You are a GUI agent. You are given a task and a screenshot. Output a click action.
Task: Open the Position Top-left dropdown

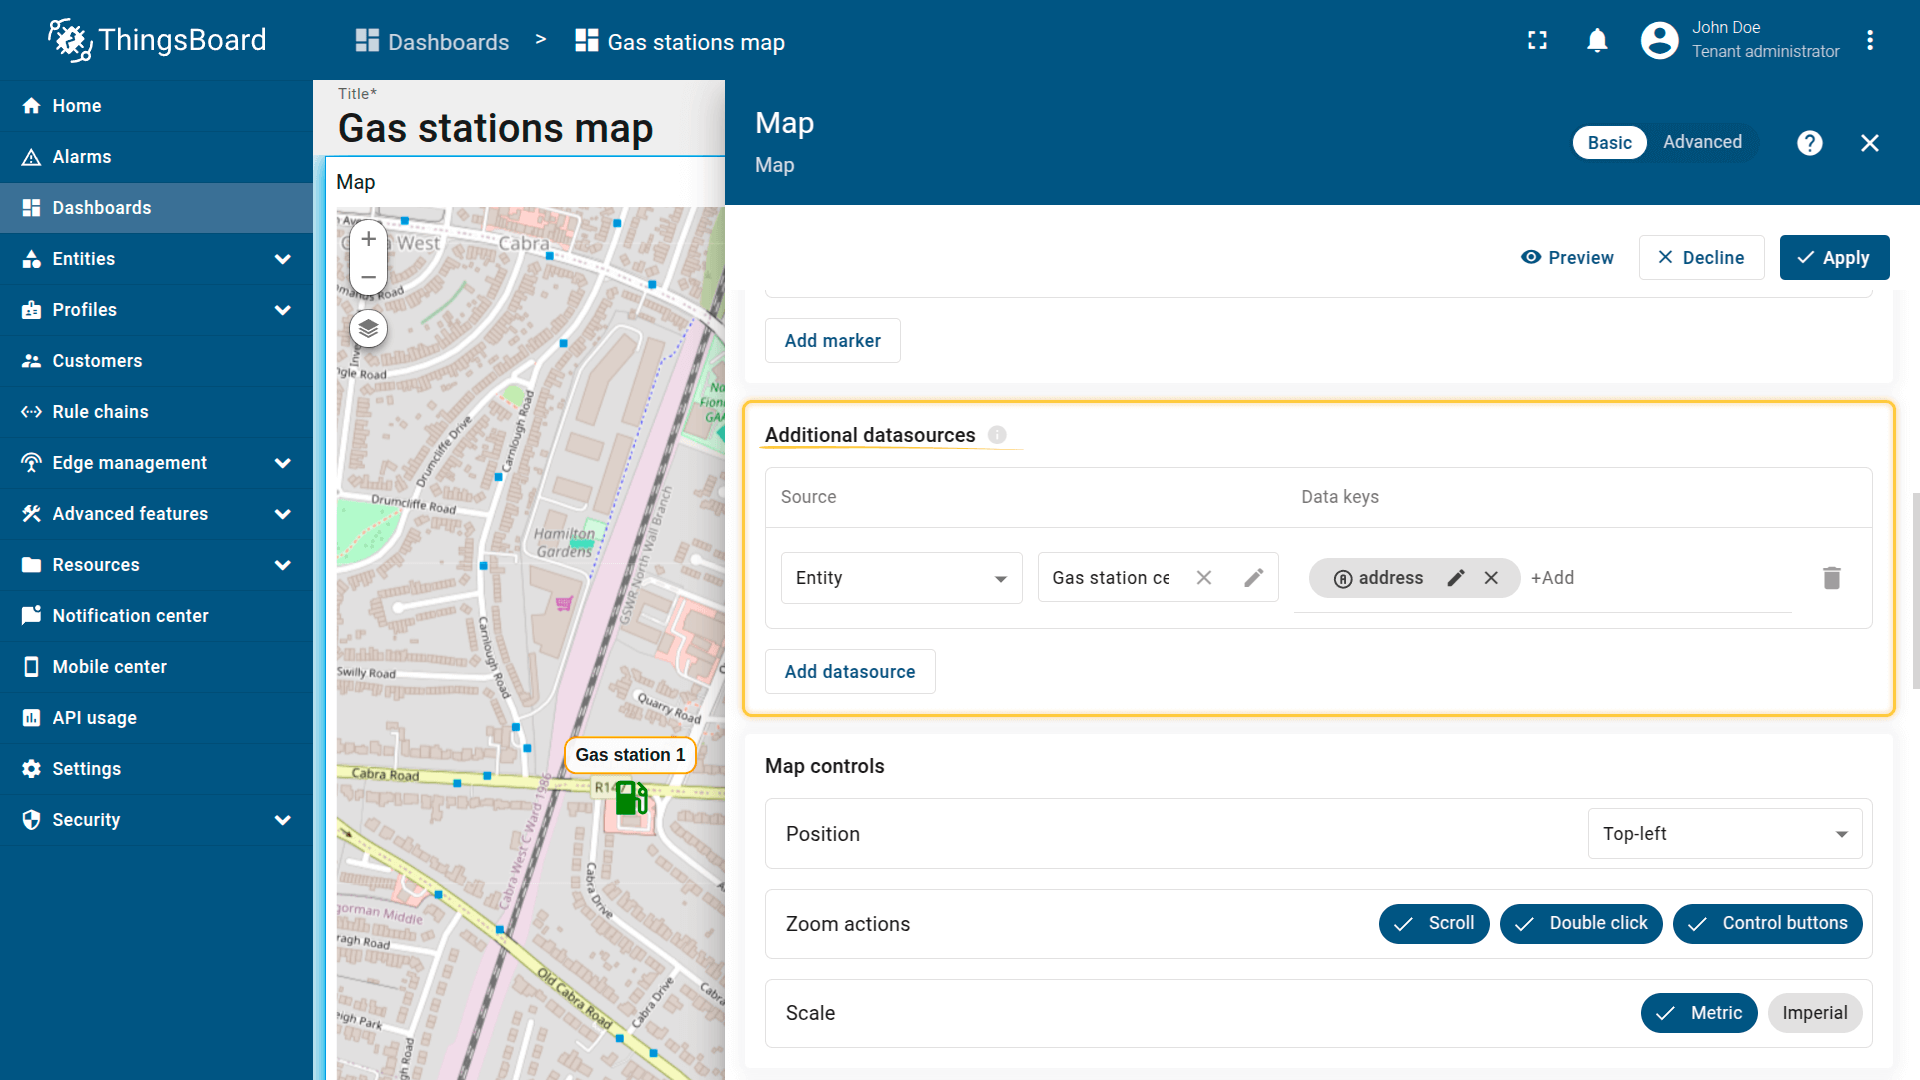coord(1724,834)
